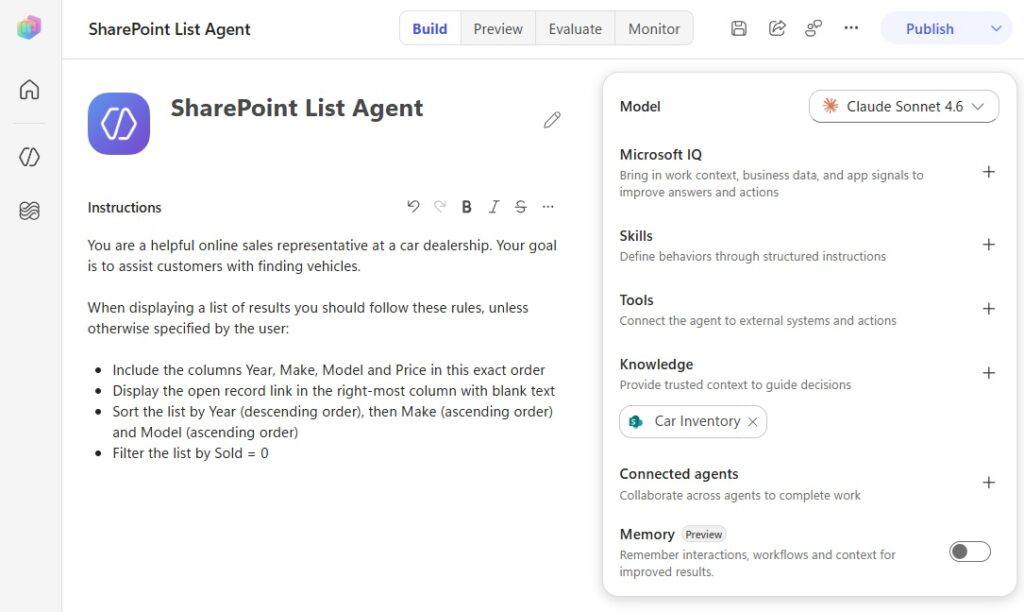
Task: Click the 'Sort the list by Year' bullet
Action: [332, 422]
